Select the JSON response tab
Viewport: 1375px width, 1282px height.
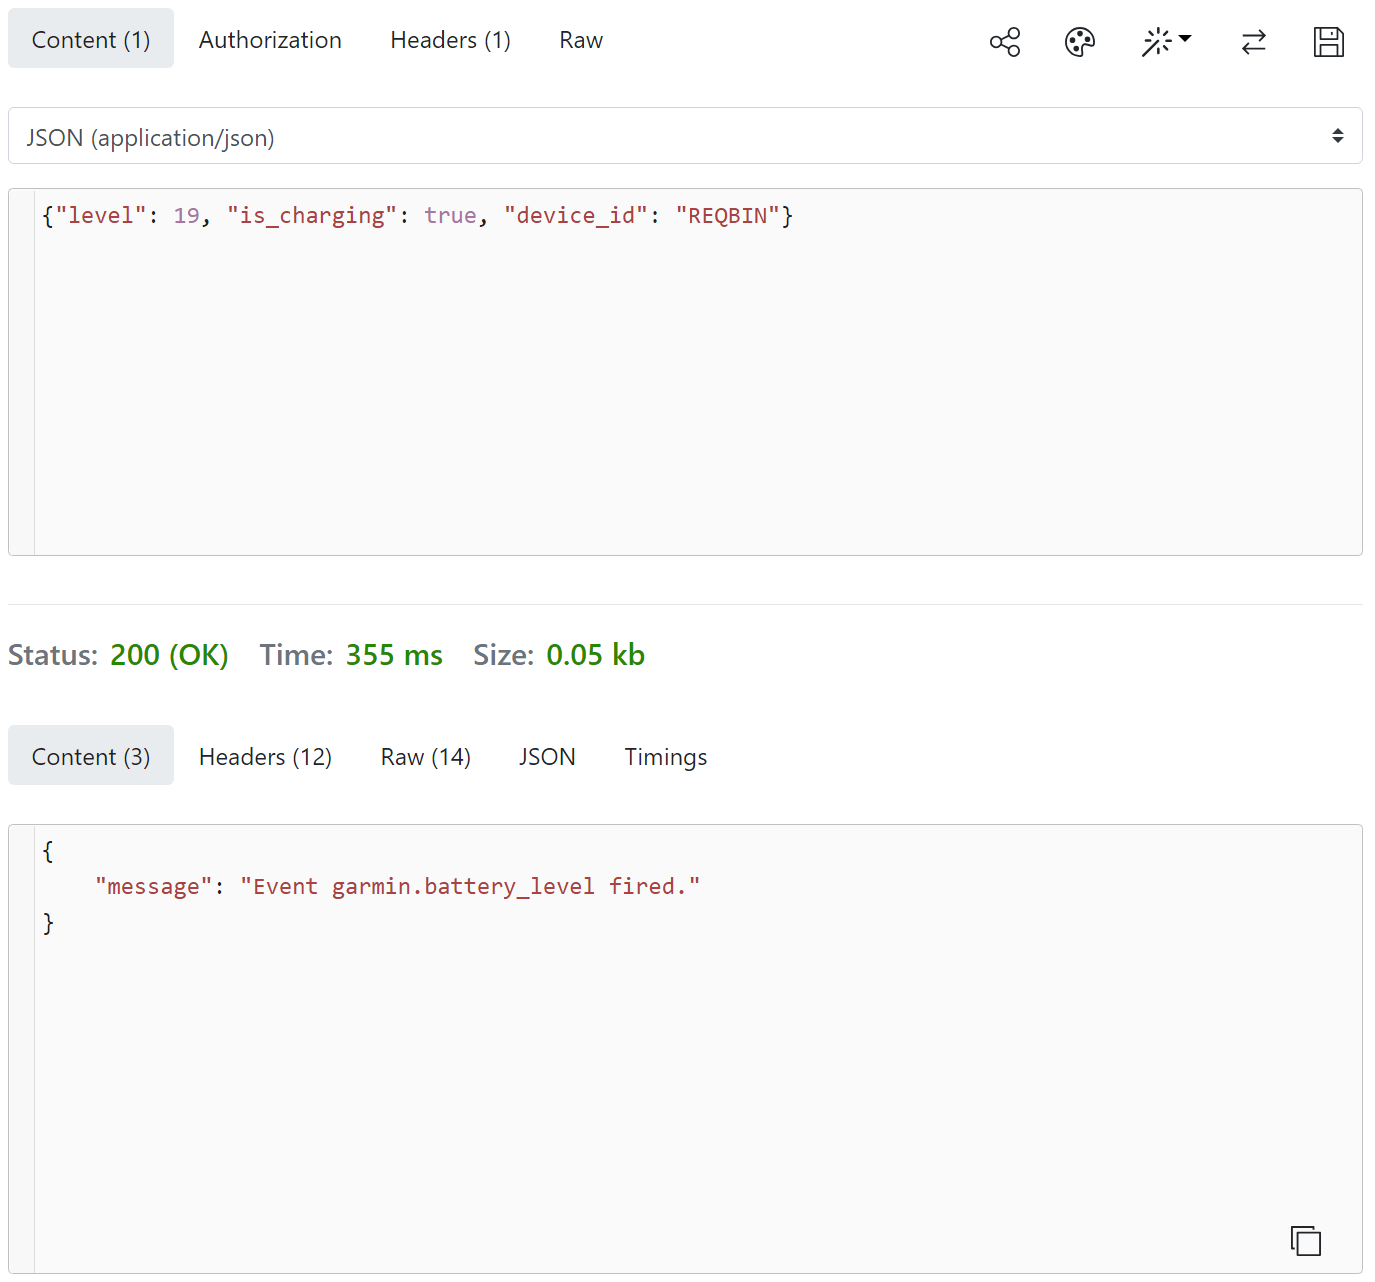[x=547, y=756]
